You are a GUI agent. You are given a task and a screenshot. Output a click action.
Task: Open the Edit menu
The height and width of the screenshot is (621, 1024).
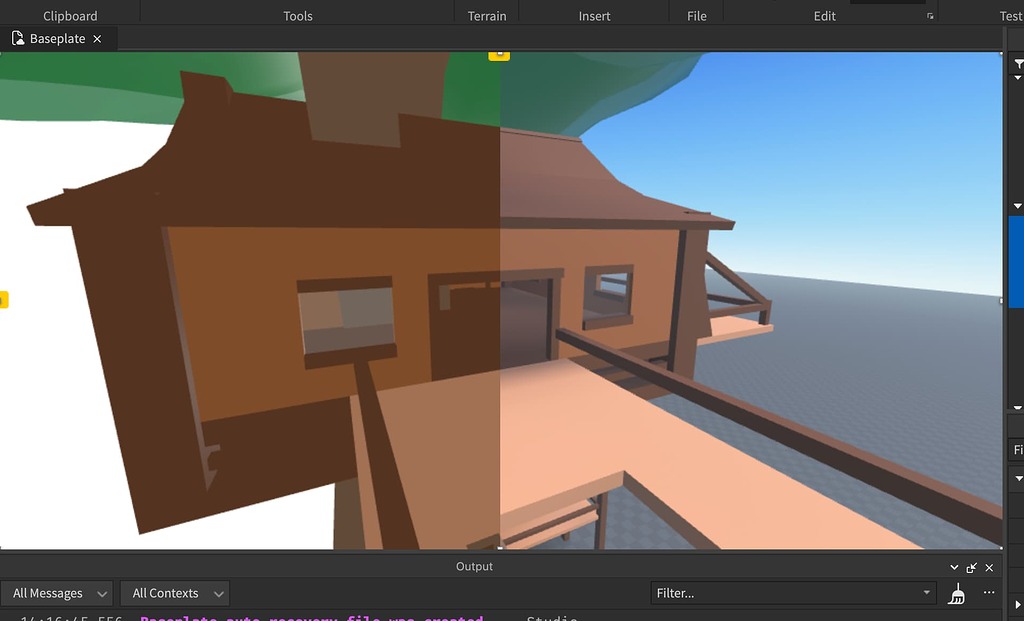[x=824, y=15]
